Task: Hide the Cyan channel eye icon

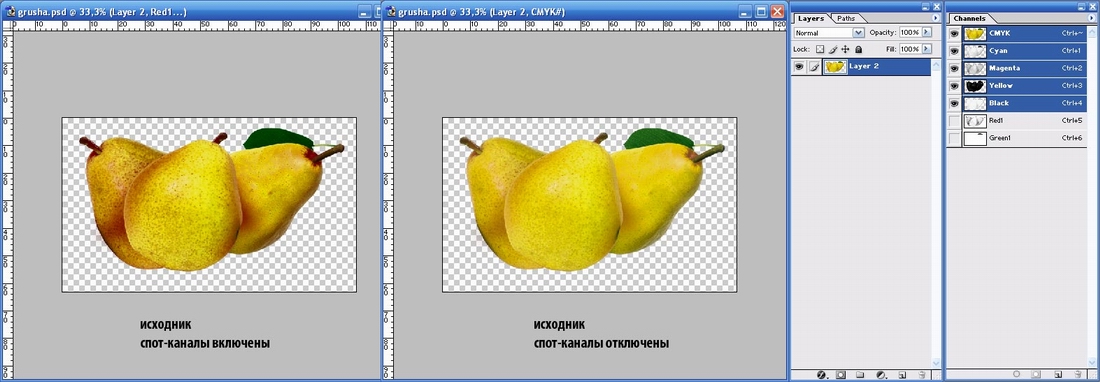Action: (953, 51)
